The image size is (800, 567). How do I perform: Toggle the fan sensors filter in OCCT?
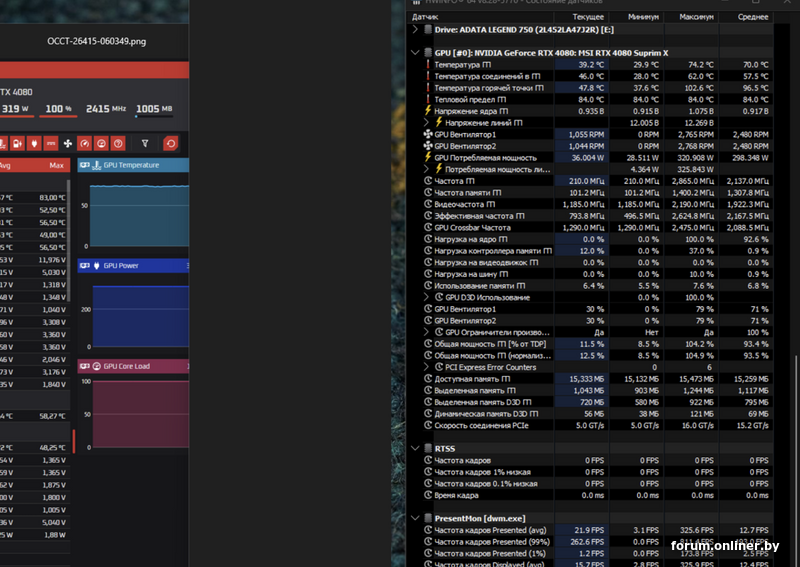tap(67, 144)
